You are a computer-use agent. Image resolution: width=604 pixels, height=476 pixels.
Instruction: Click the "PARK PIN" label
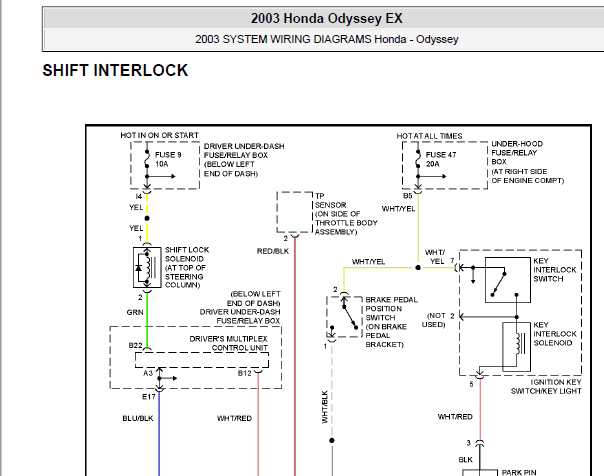(x=519, y=473)
